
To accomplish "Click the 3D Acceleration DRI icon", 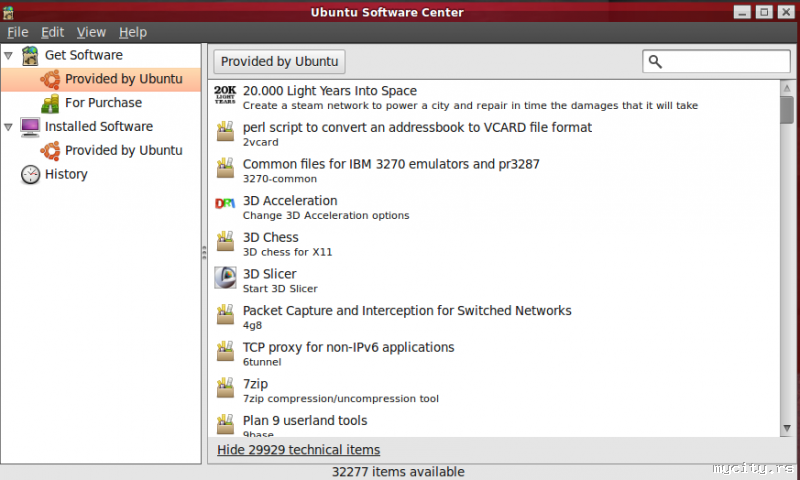I will click(x=225, y=204).
